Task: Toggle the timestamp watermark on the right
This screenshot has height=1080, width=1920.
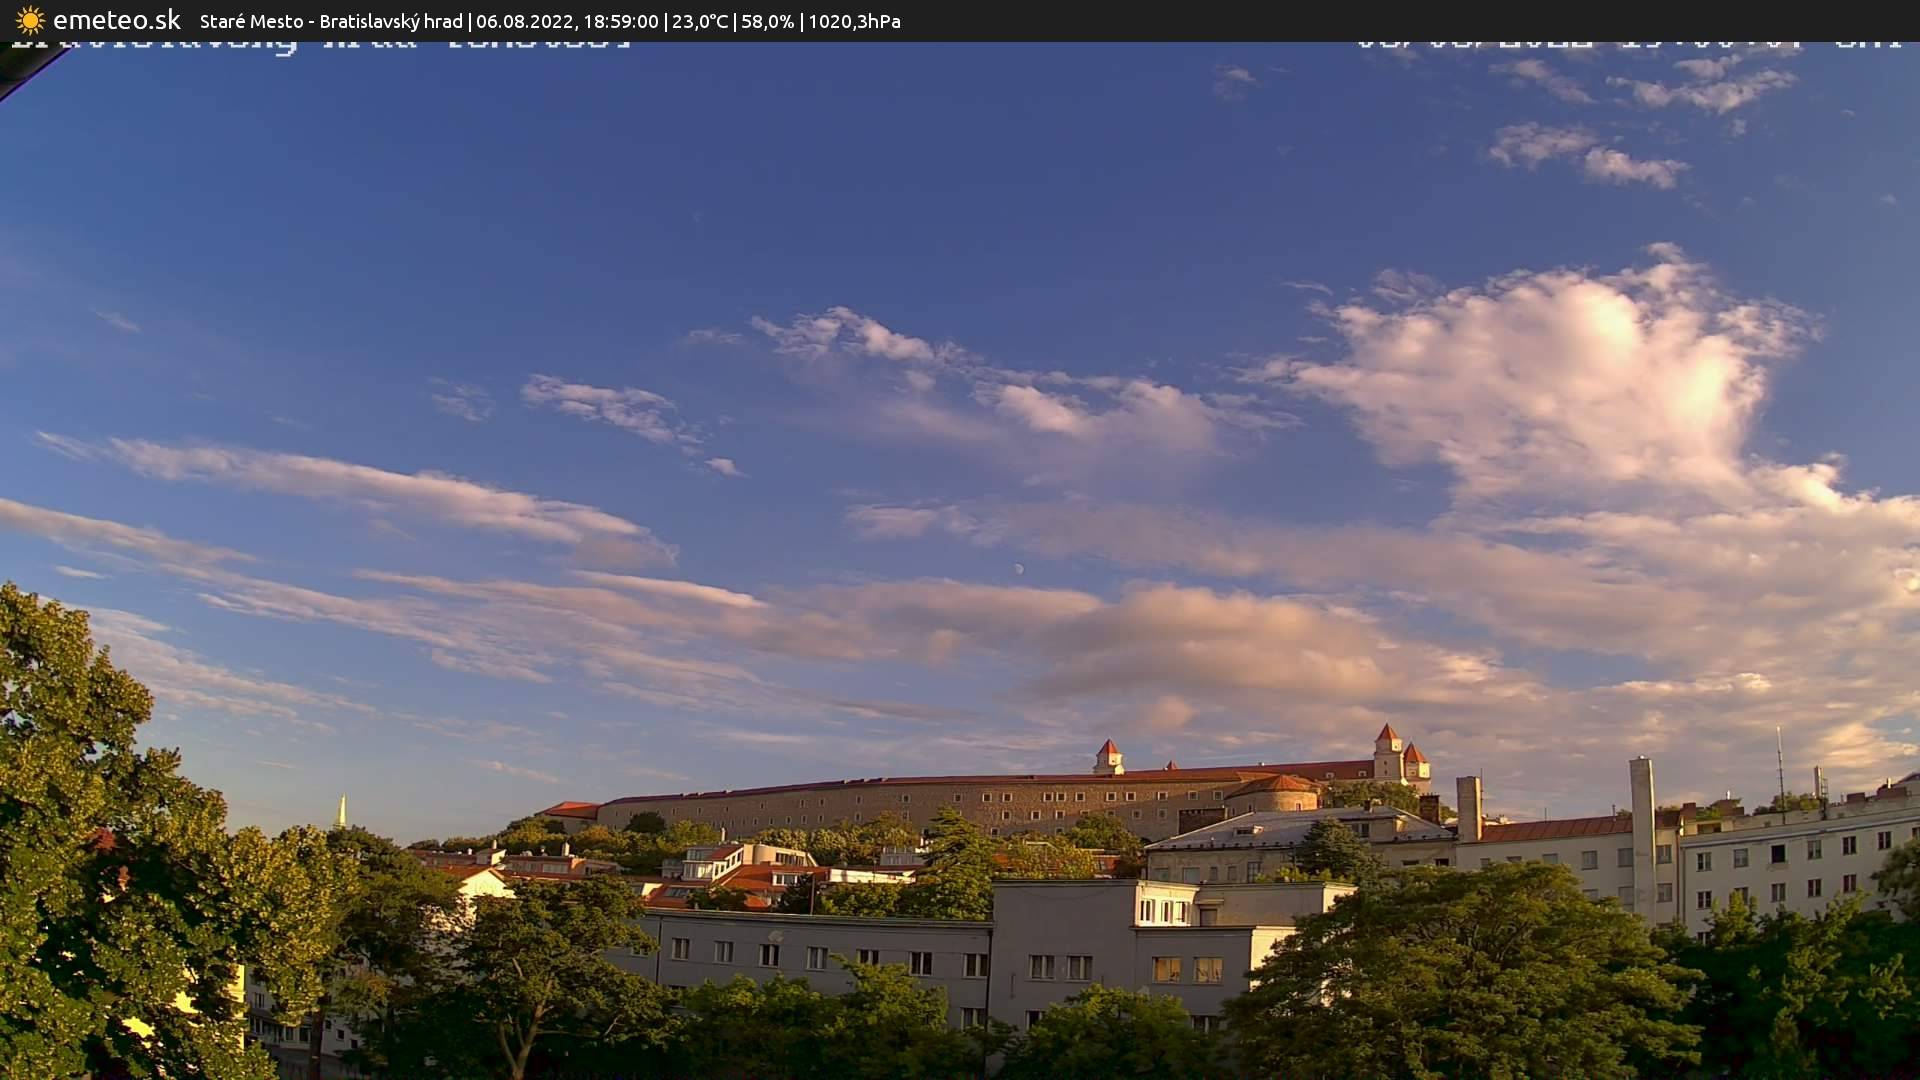Action: [x=1630, y=42]
